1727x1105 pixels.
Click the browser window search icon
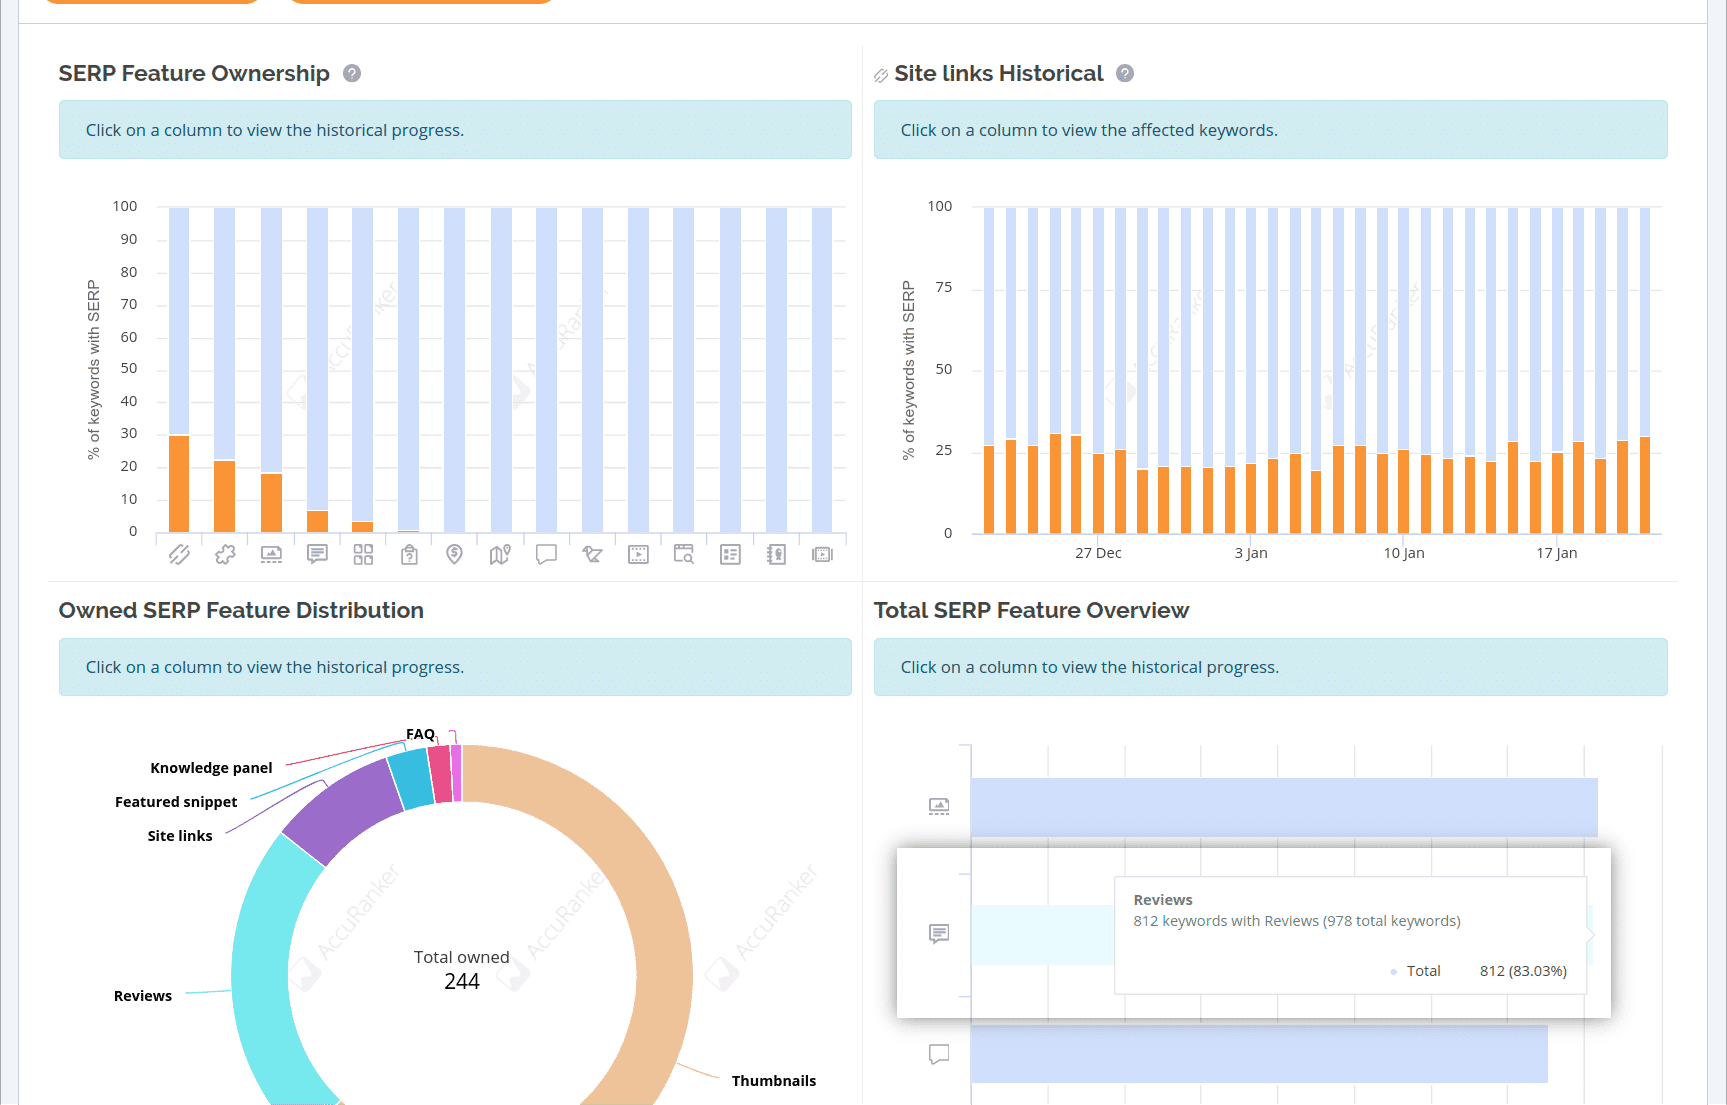[684, 554]
